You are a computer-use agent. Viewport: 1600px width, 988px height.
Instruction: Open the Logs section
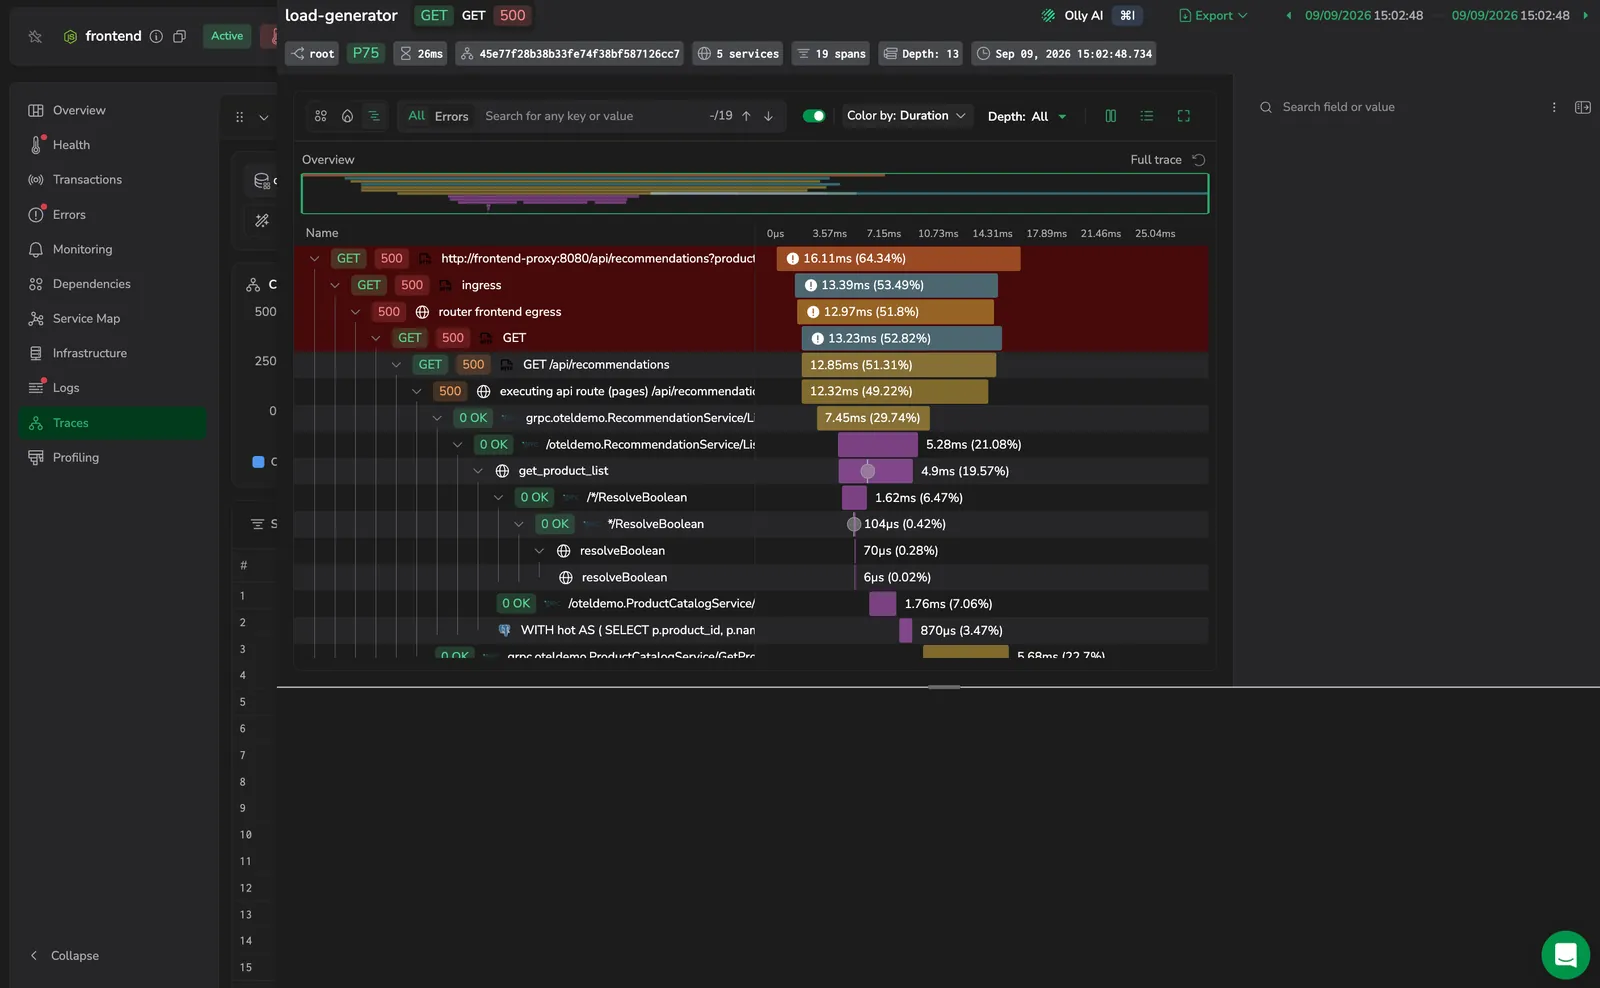(x=66, y=388)
